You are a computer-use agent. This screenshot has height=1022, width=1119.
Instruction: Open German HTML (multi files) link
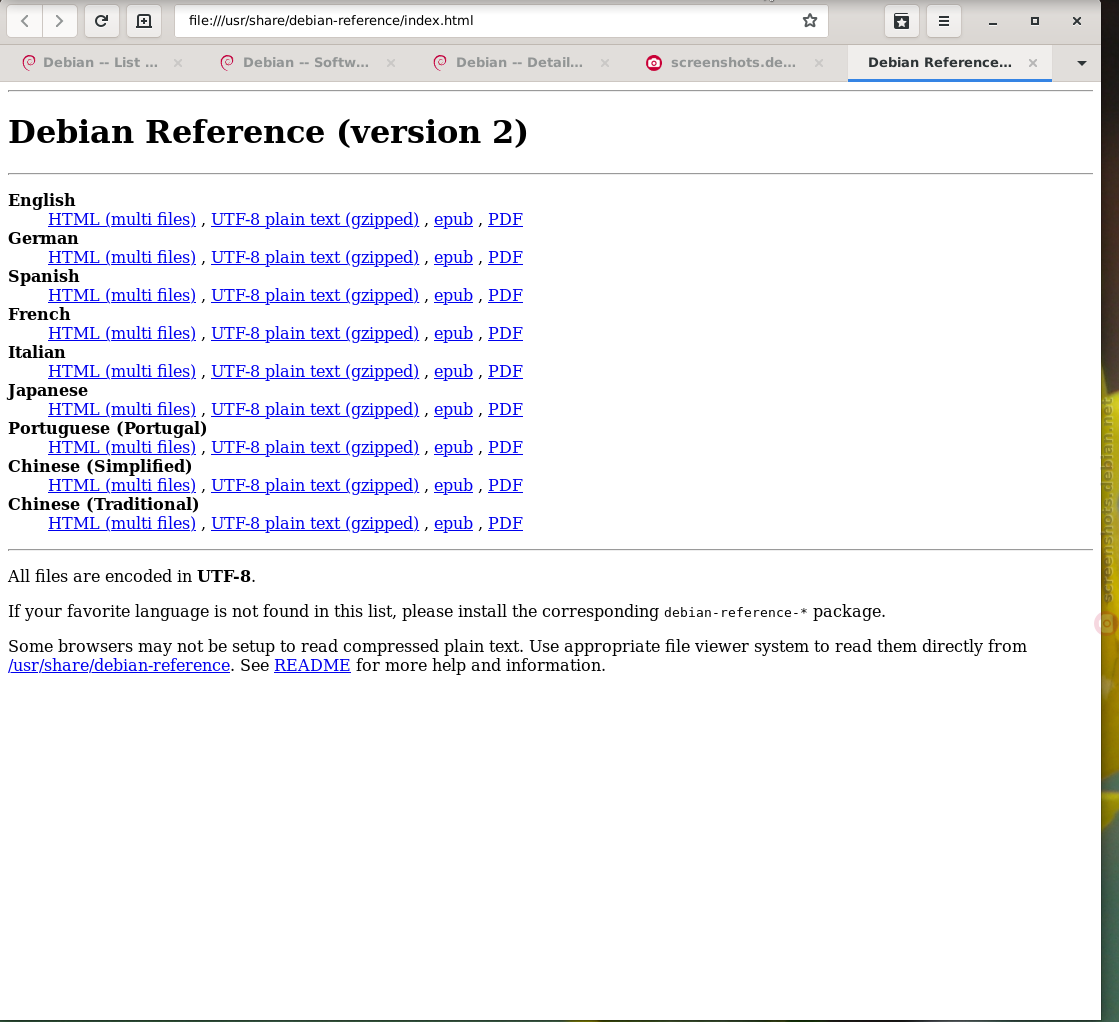point(122,257)
